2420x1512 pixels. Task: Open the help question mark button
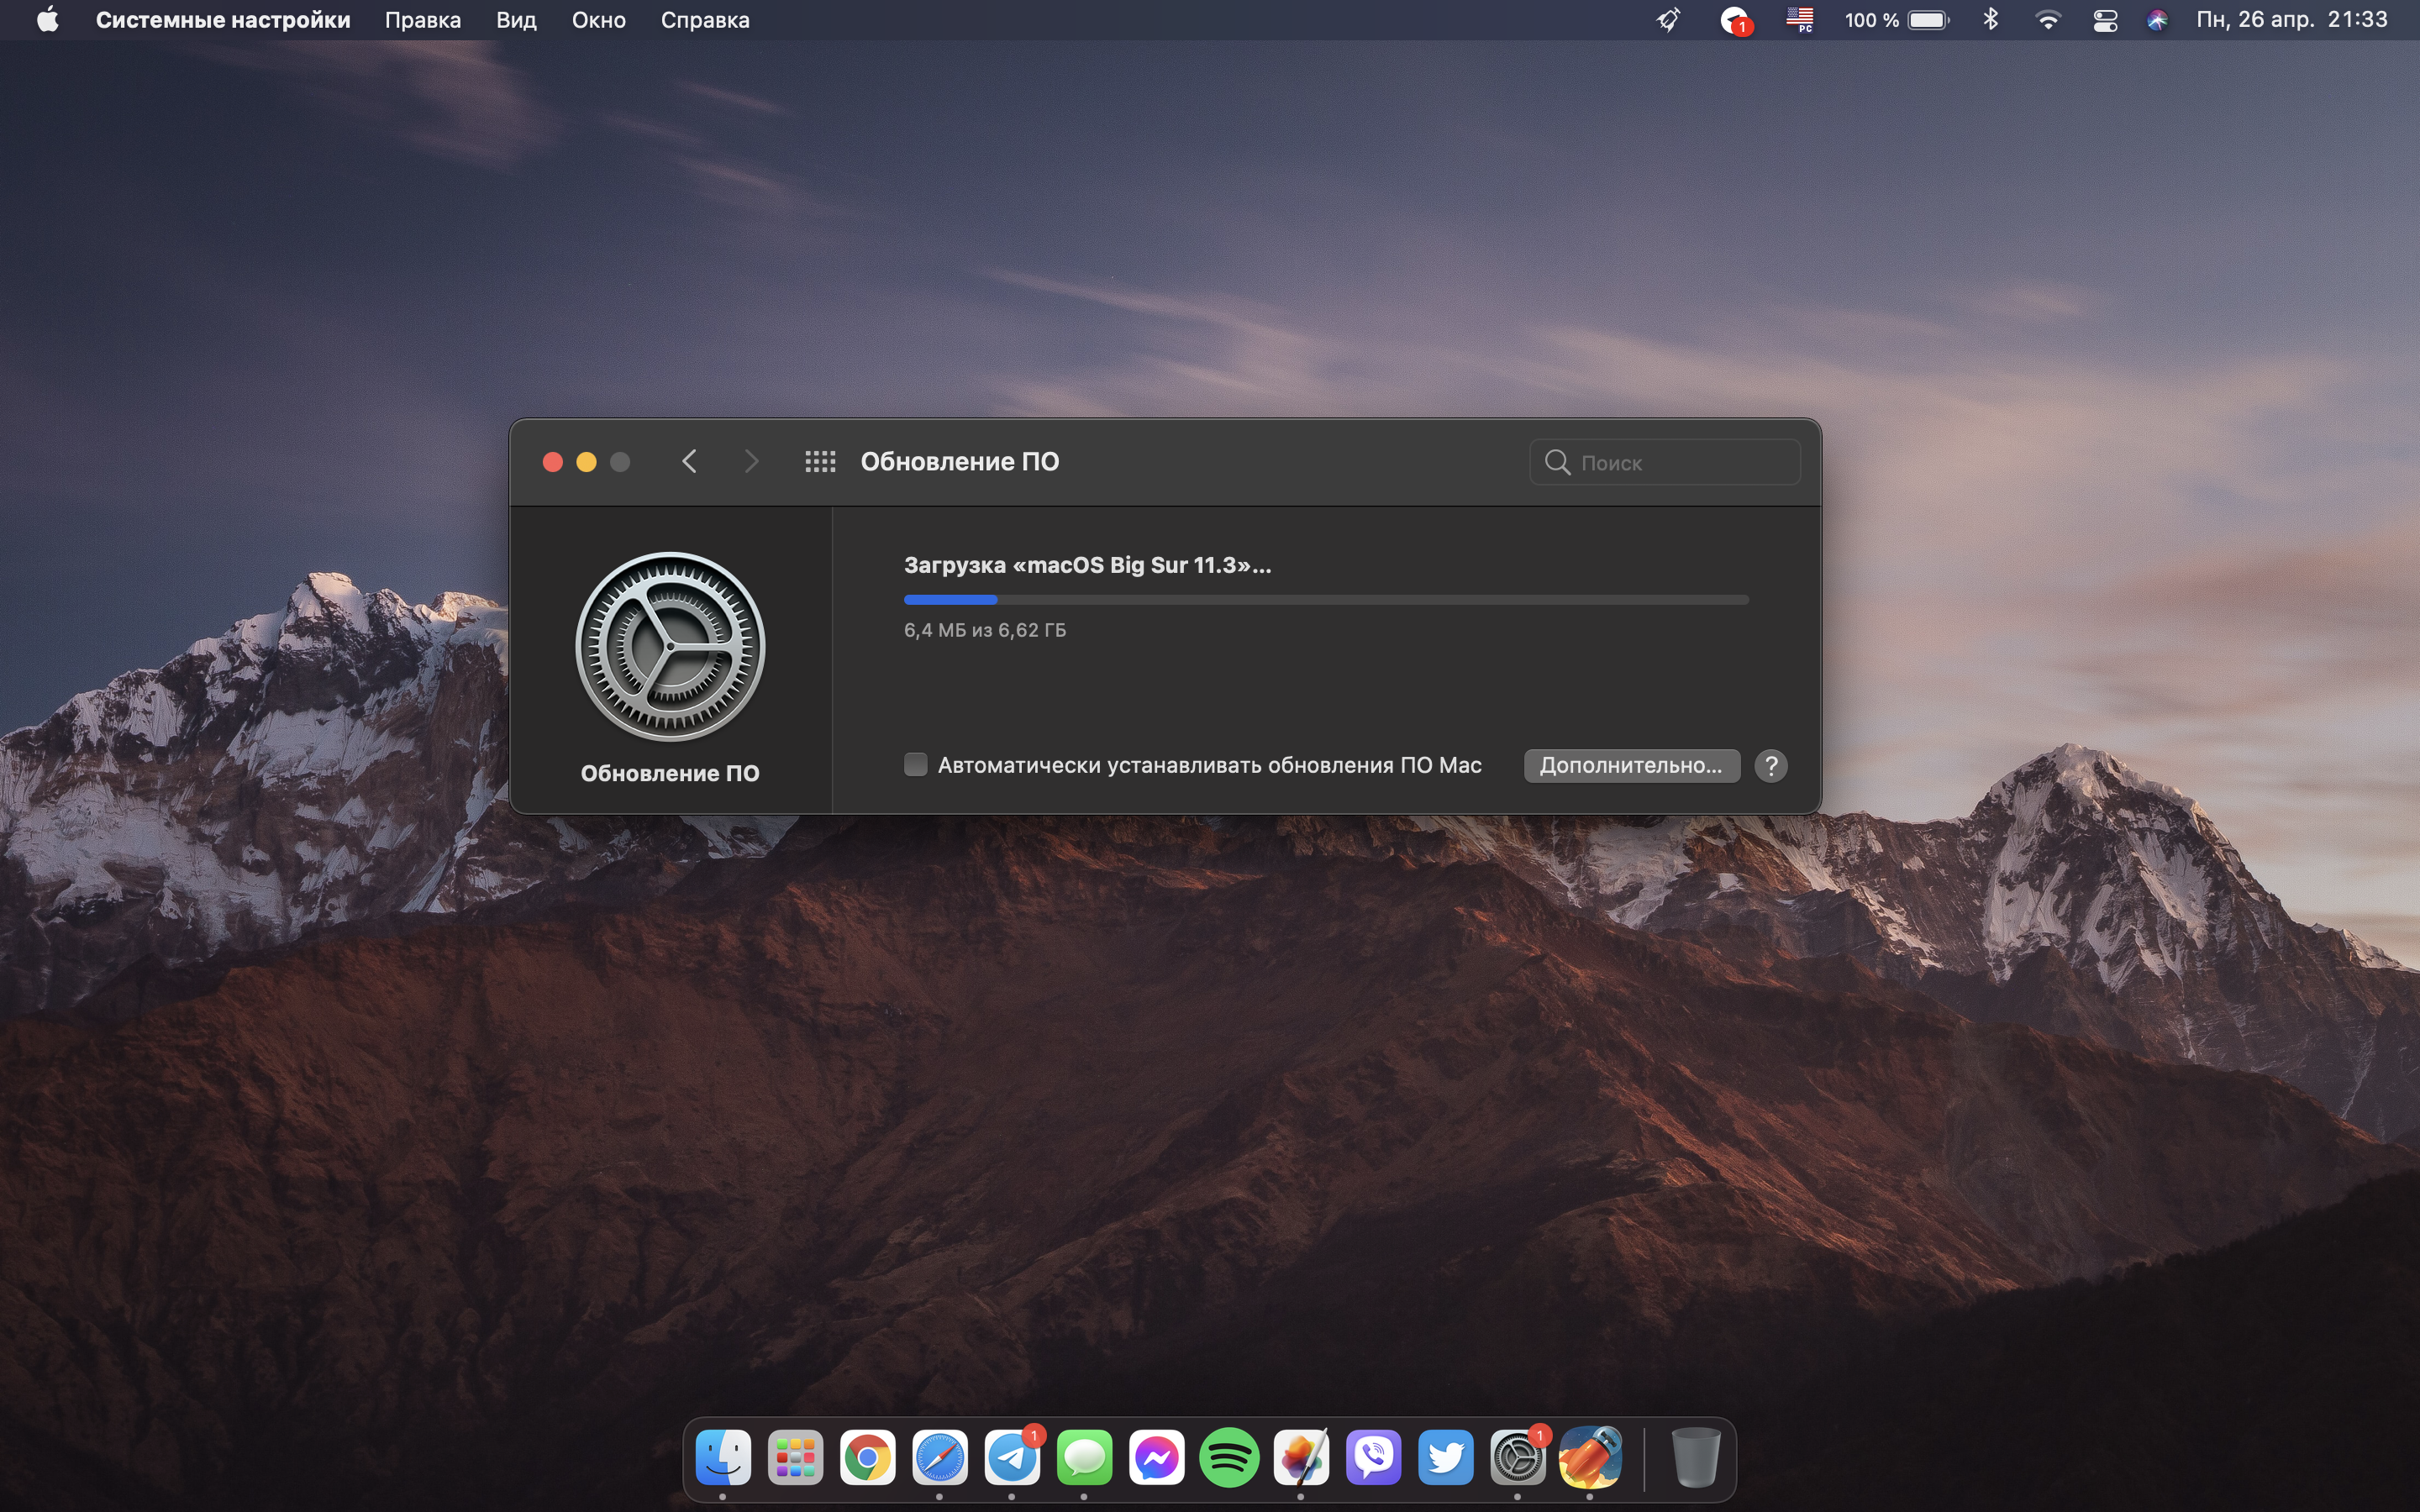pos(1771,765)
